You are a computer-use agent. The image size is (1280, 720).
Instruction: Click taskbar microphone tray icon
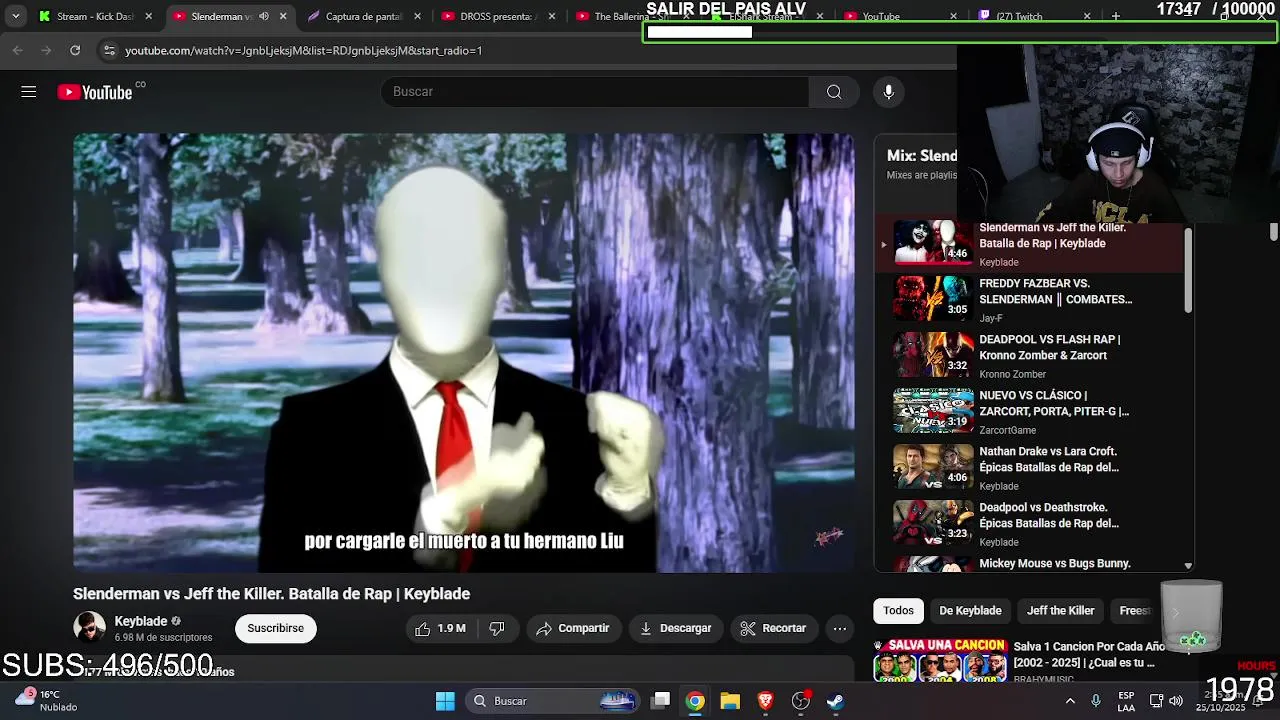coord(1096,701)
